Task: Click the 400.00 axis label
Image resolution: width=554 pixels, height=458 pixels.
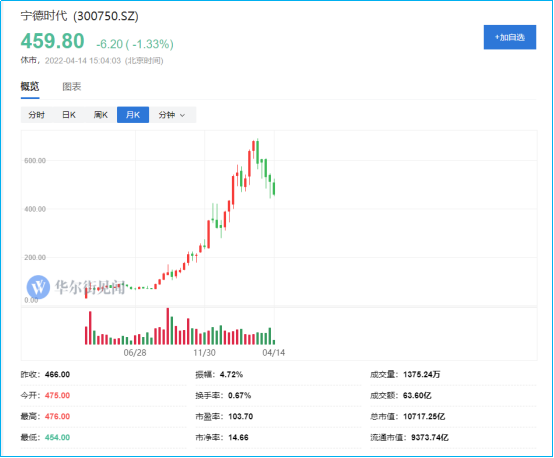Action: (35, 209)
